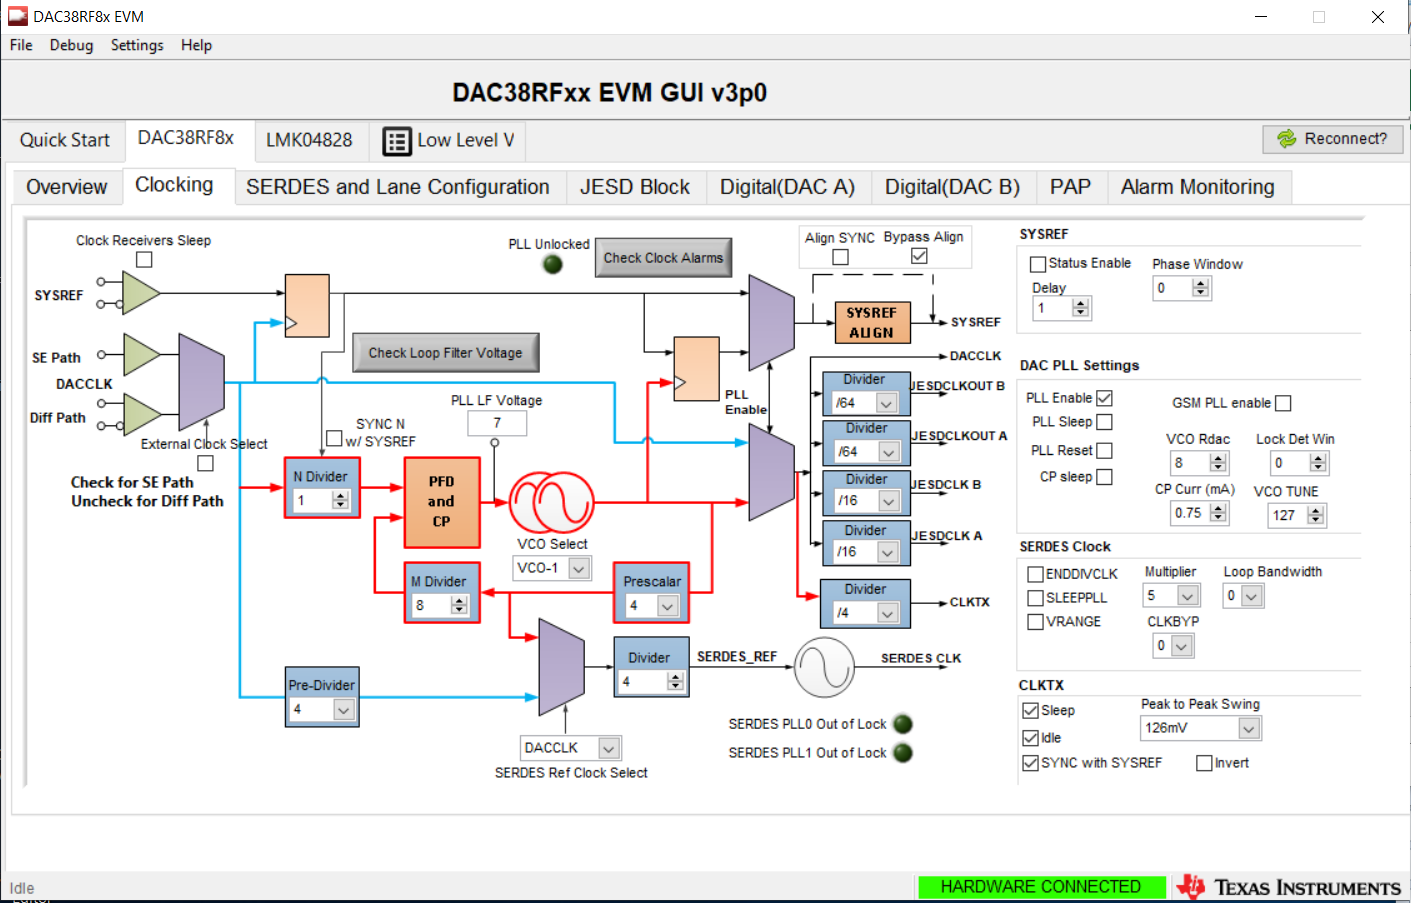Check the CLKTX Invert box
Image resolution: width=1411 pixels, height=903 pixels.
click(1204, 763)
